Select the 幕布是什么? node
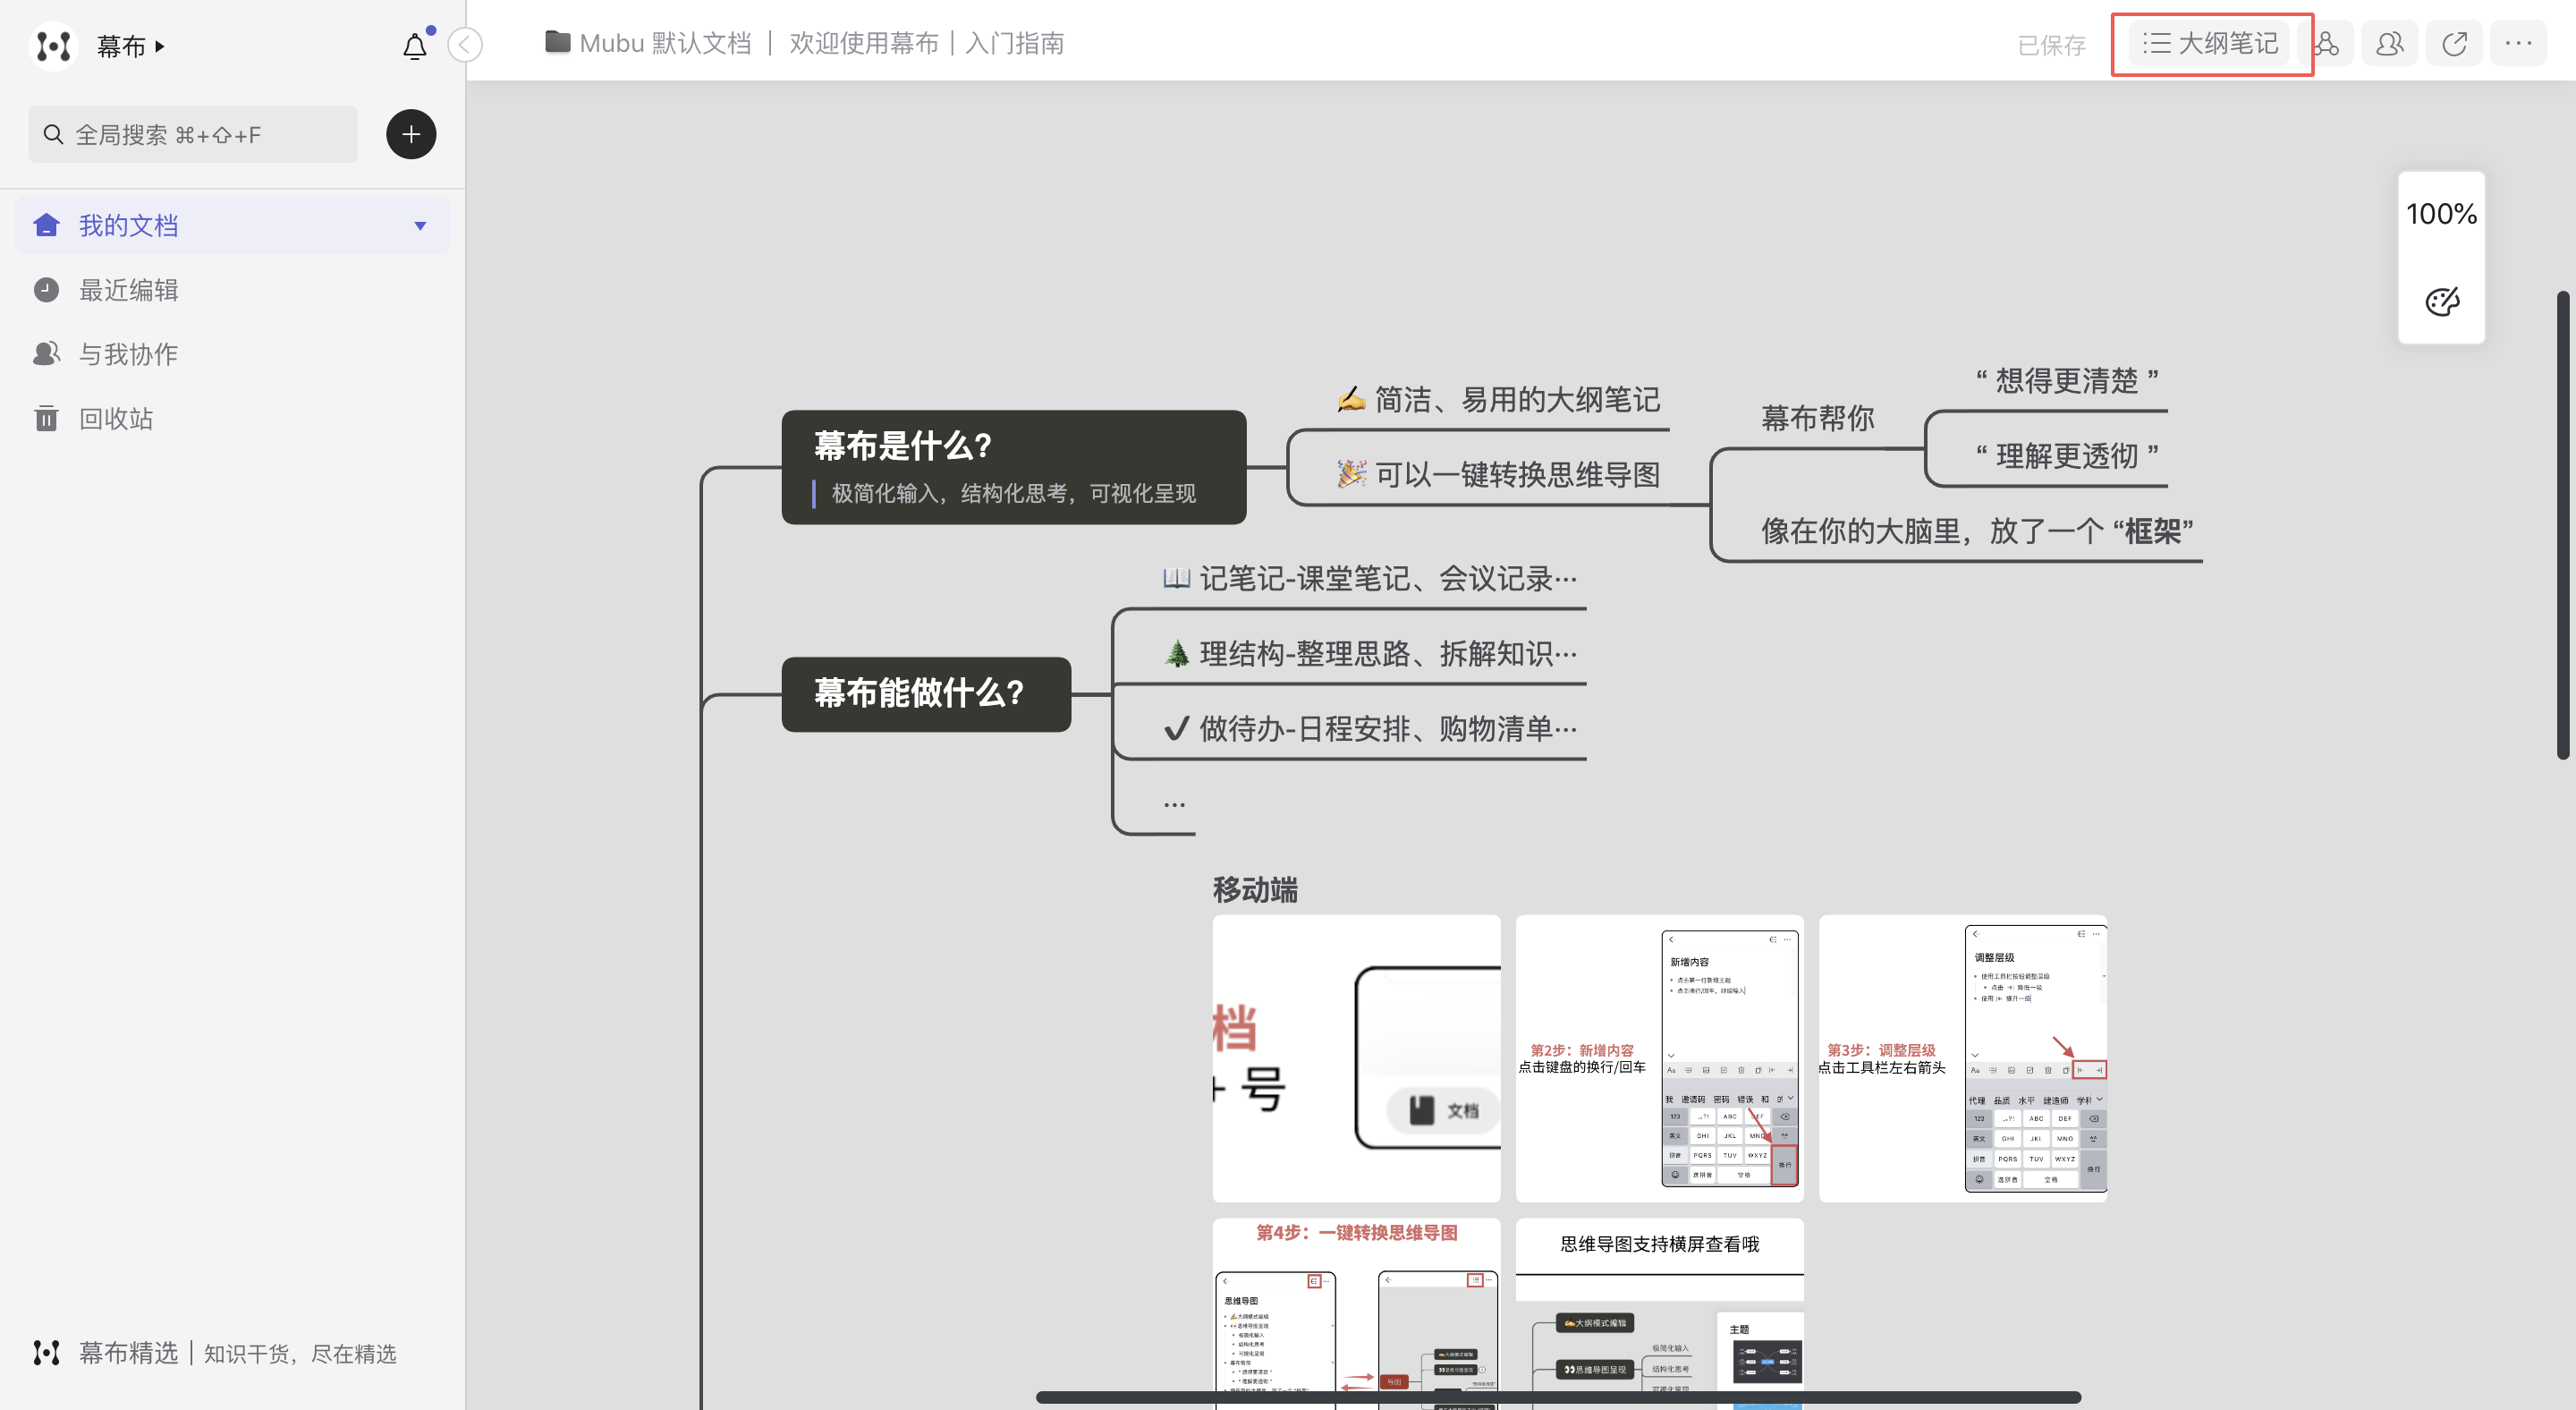Viewport: 2576px width, 1410px height. [x=1014, y=467]
